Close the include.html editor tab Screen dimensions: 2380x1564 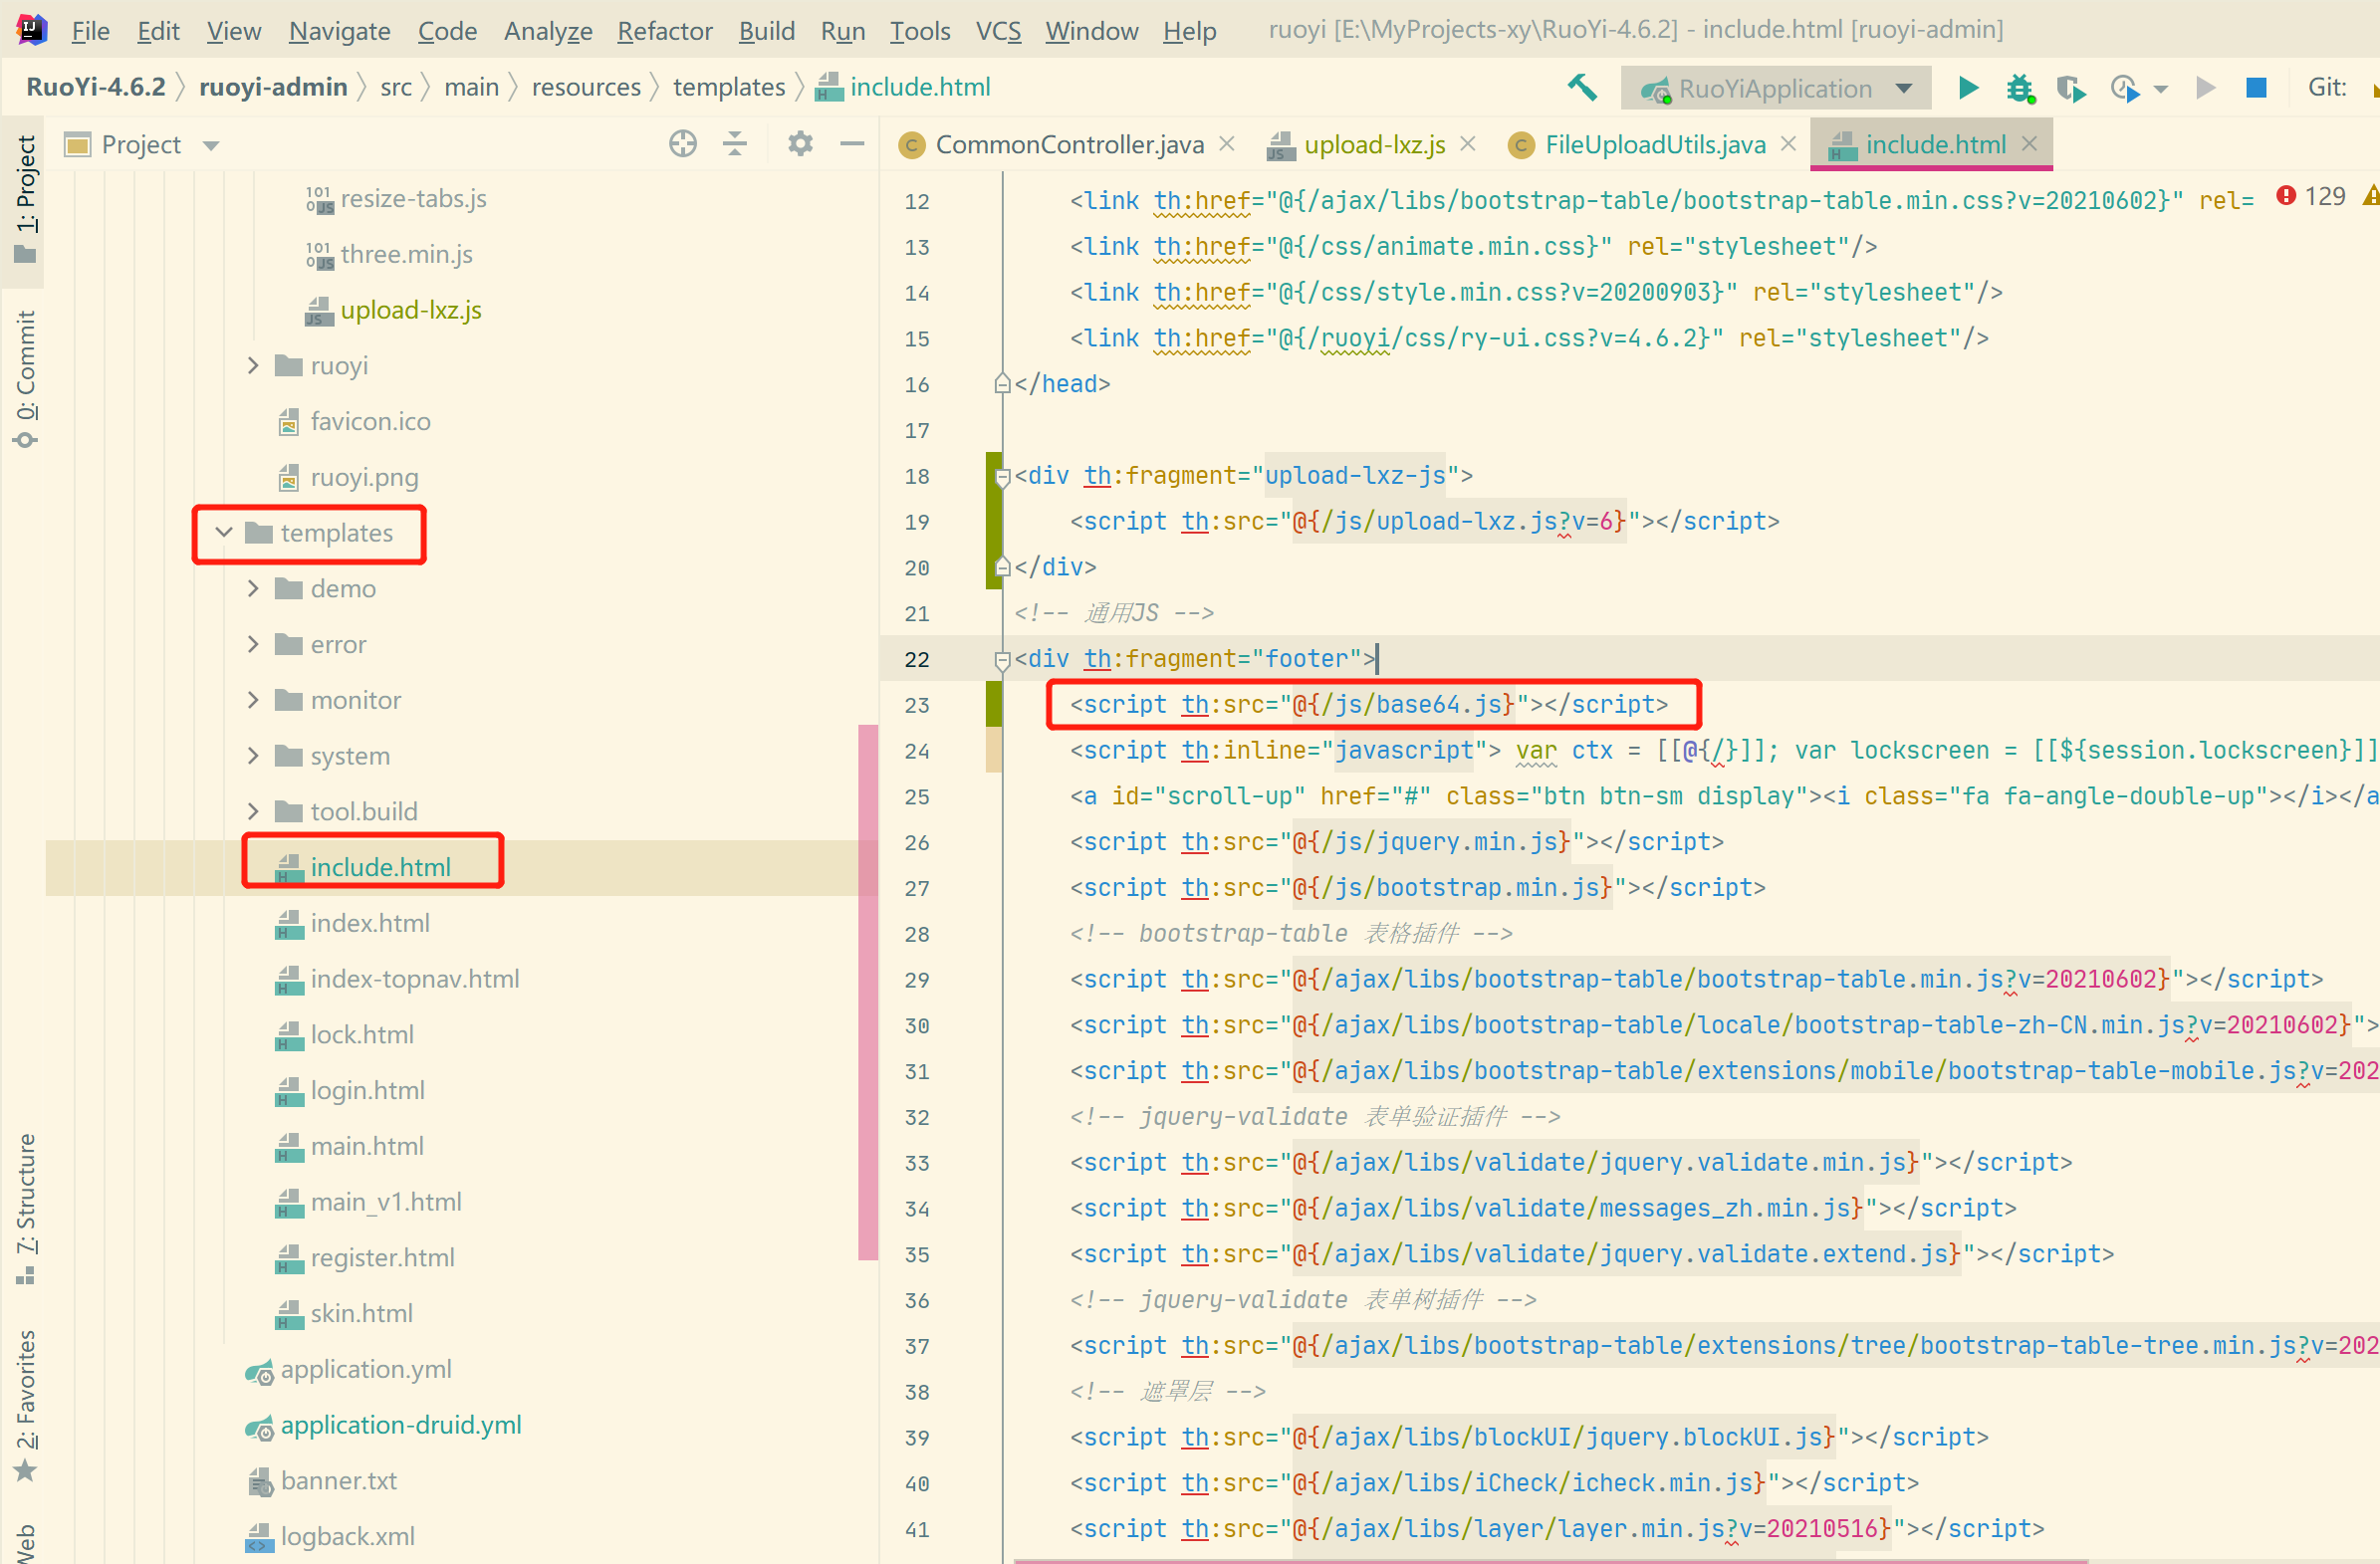tap(2029, 144)
